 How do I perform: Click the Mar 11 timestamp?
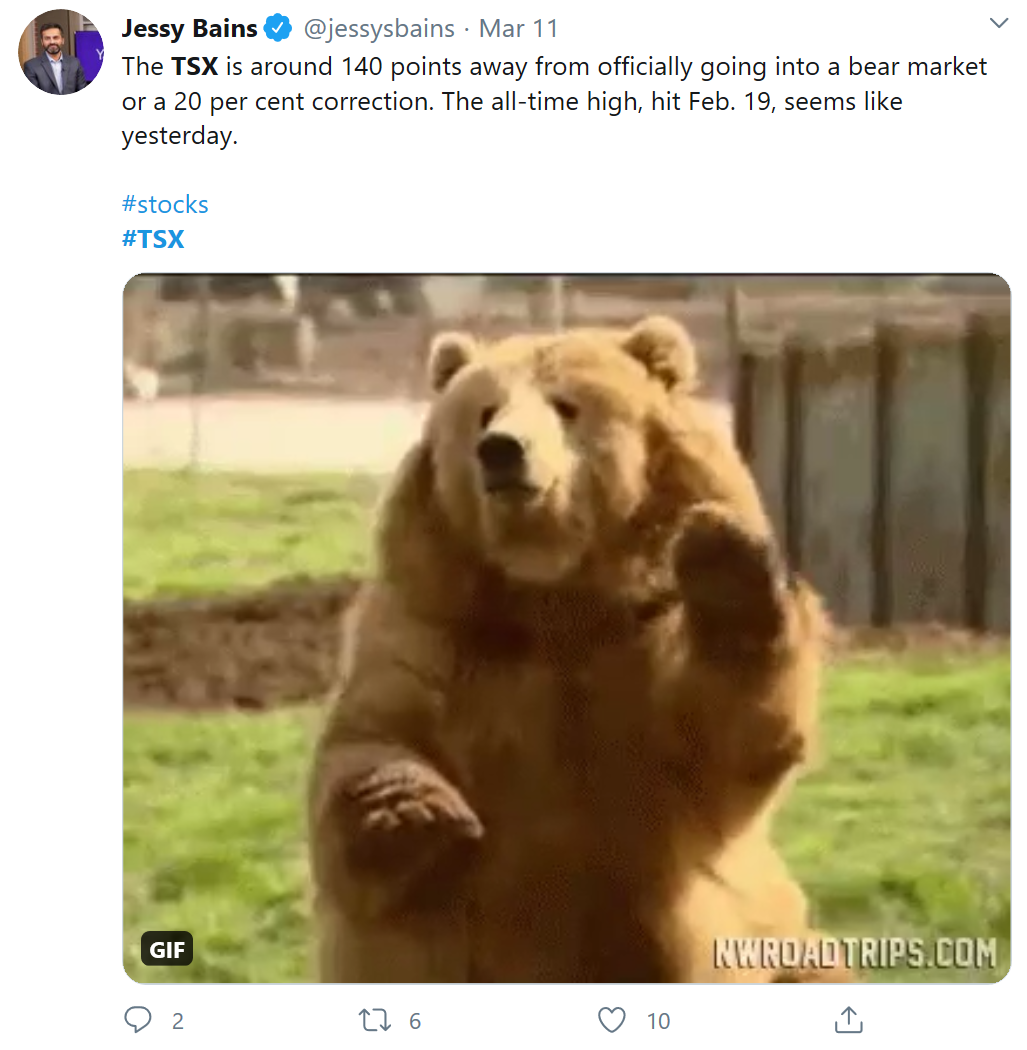coord(518,28)
